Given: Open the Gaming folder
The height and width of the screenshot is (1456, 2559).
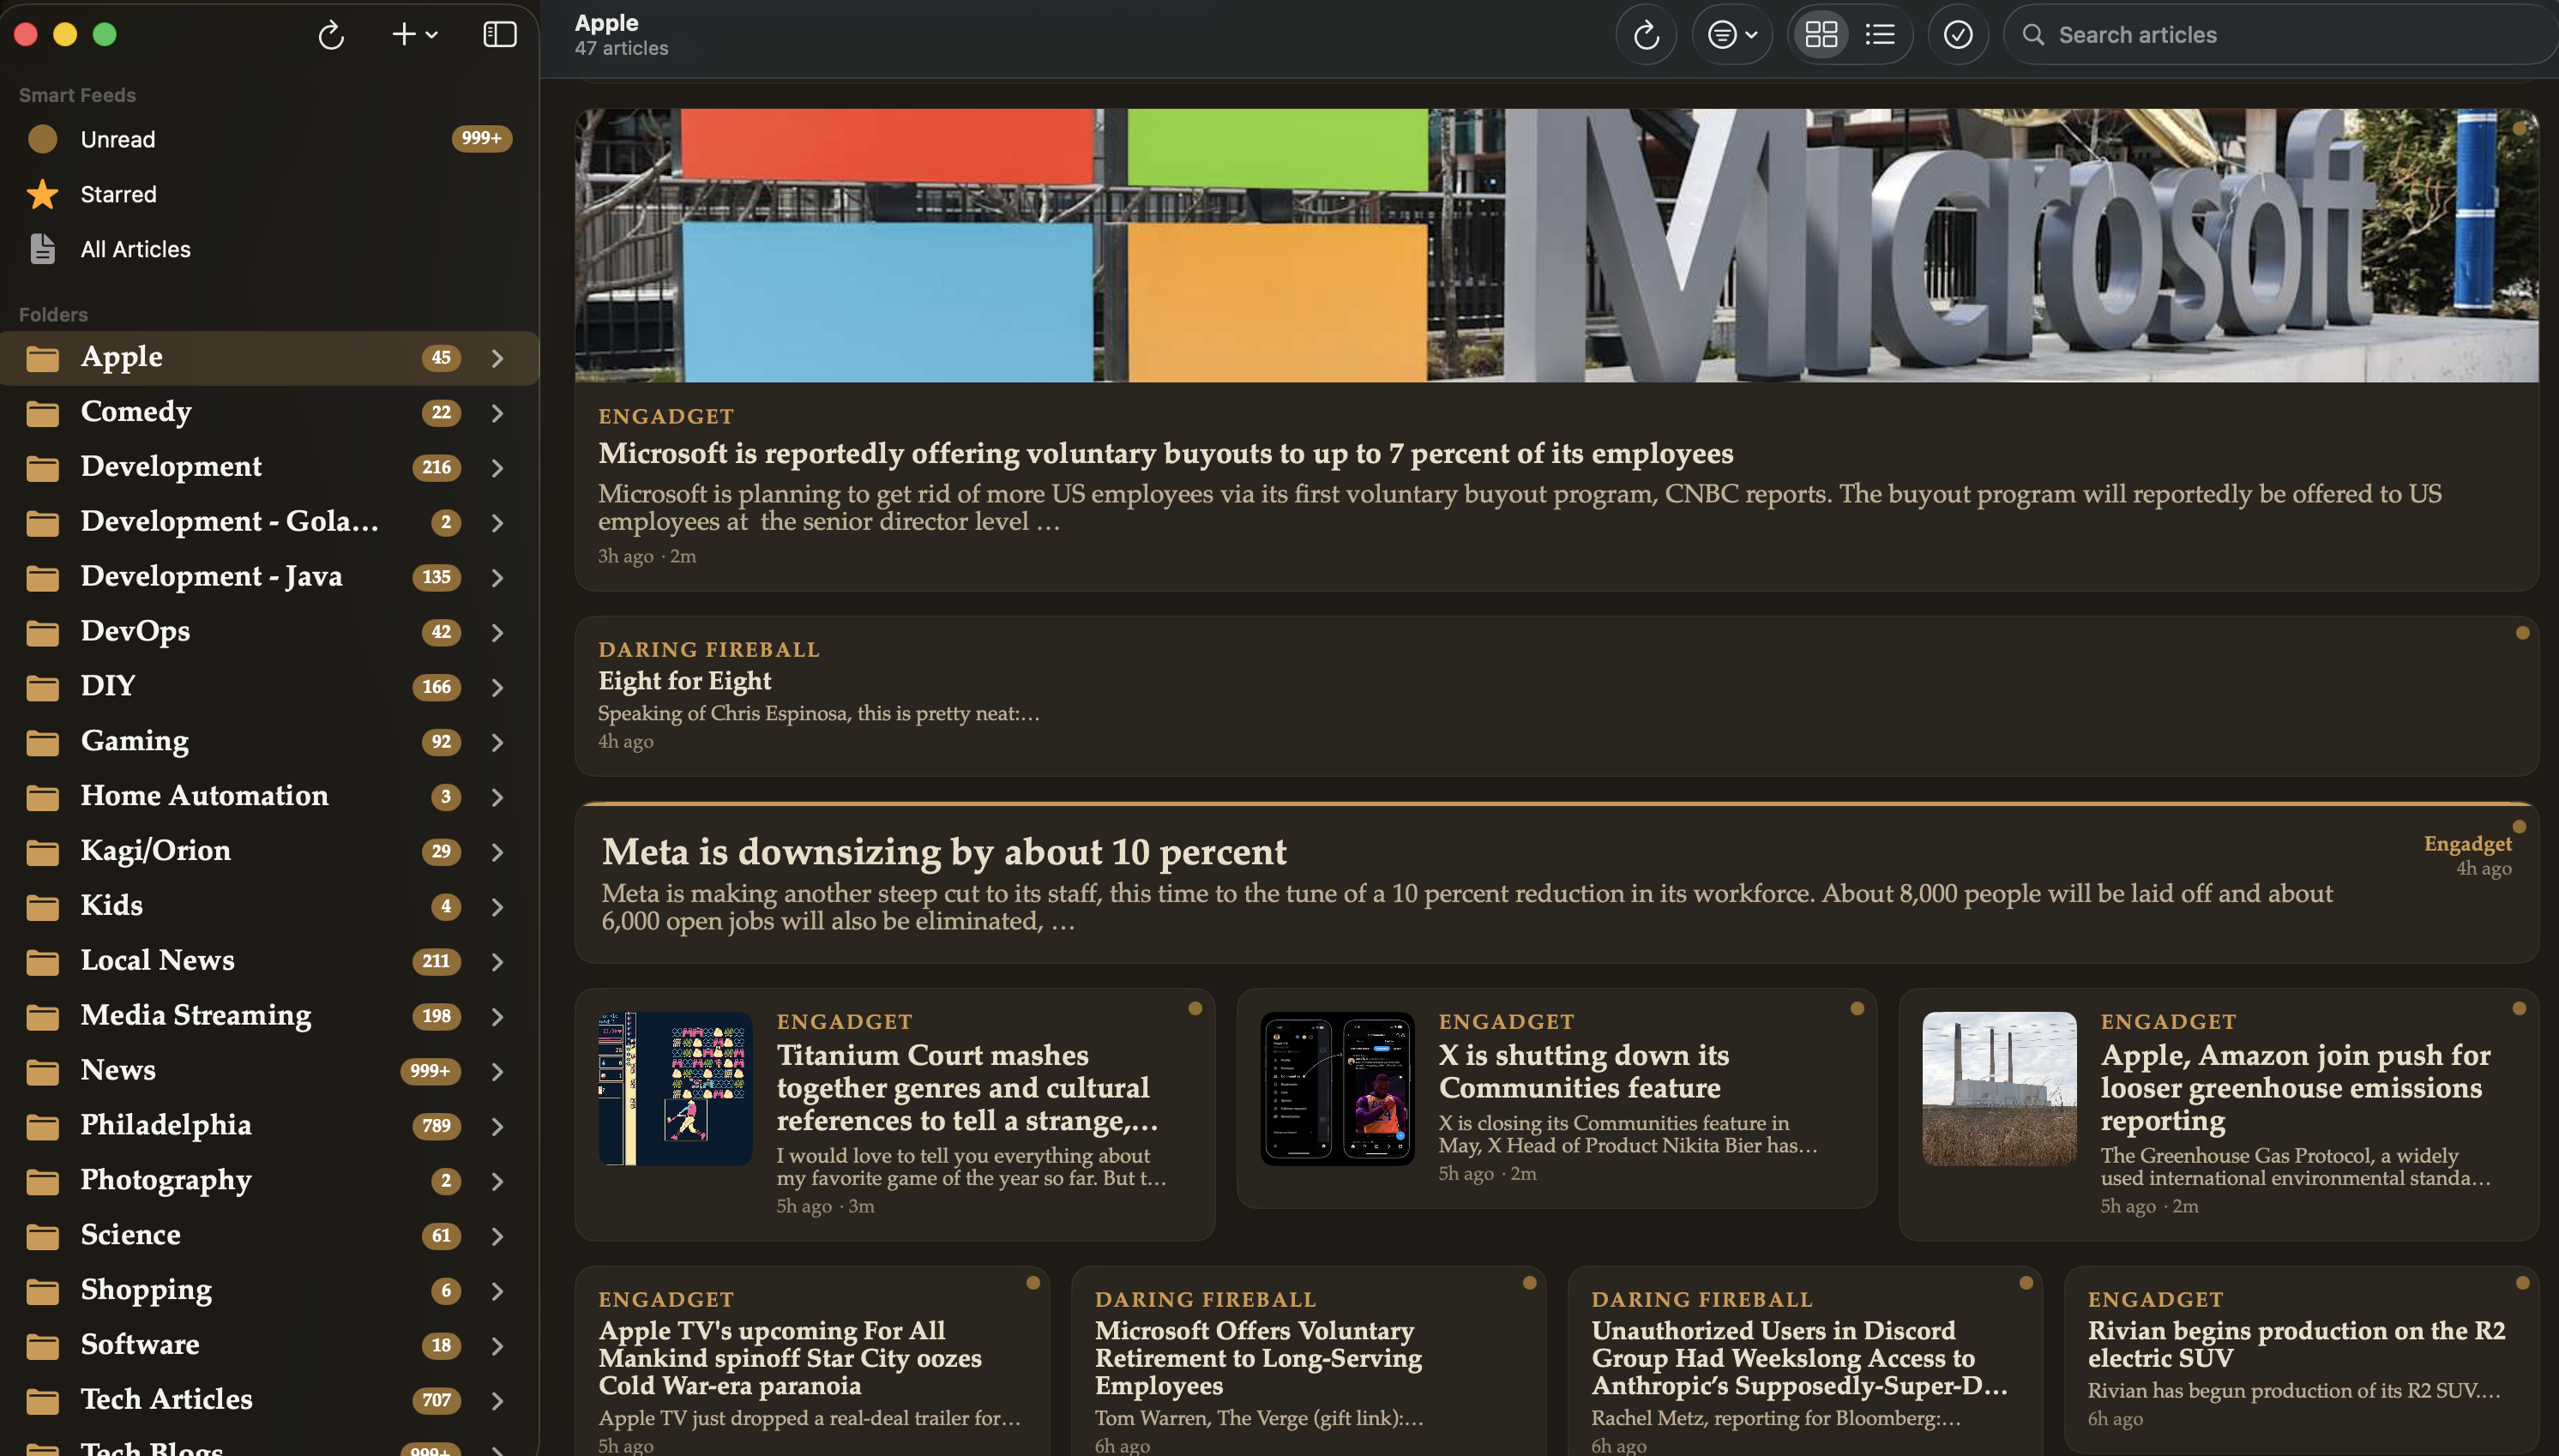Looking at the screenshot, I should pos(269,742).
